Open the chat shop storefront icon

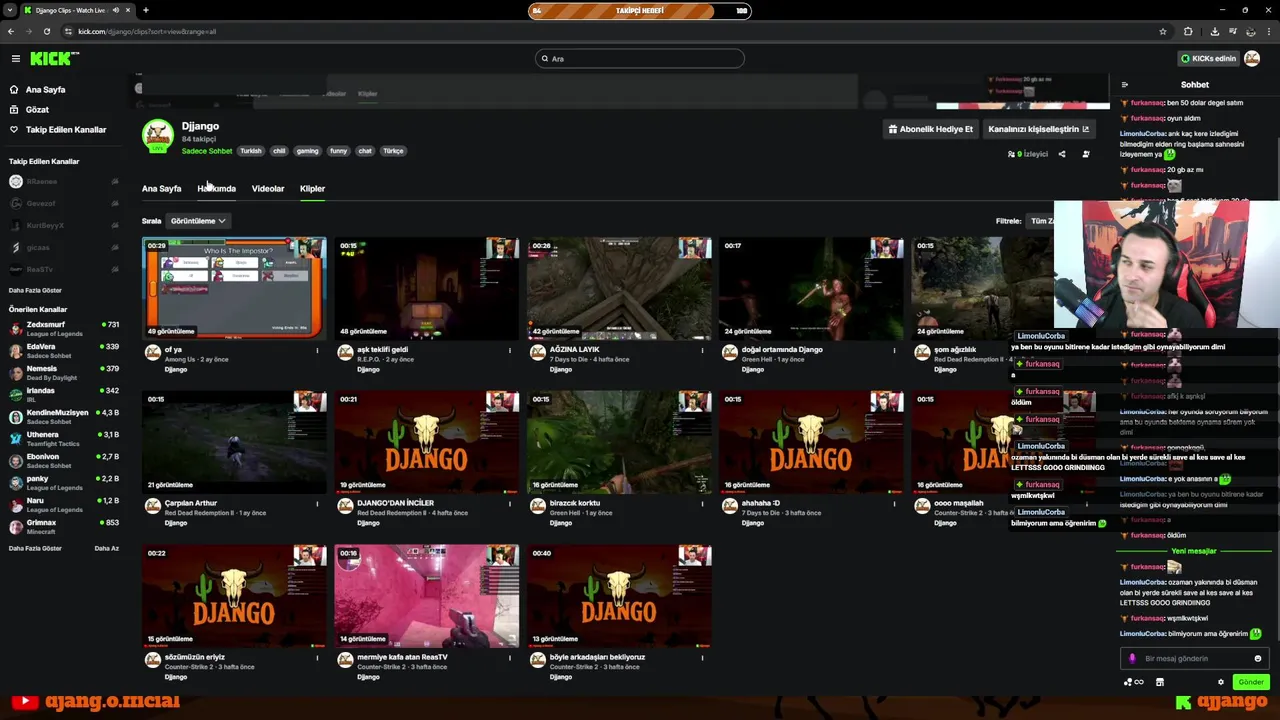click(x=1160, y=682)
